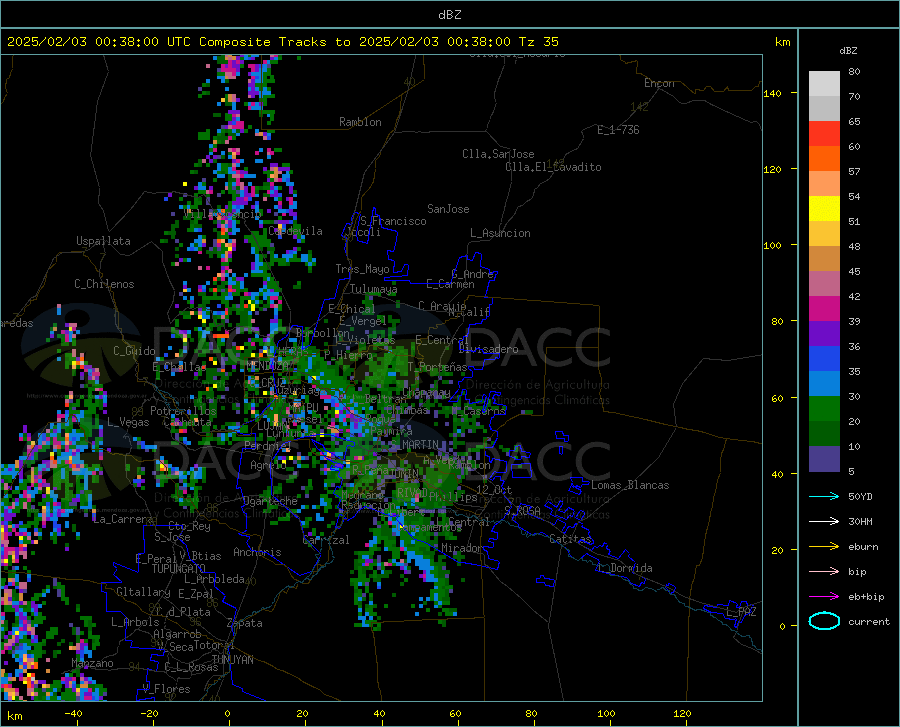Click the '30HM' legend label
This screenshot has width=900, height=727.
click(860, 522)
